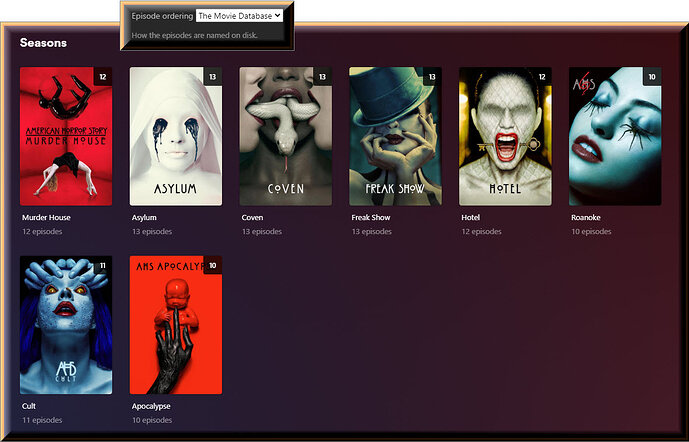Click the 13 badge on Freak Show poster

432,76
